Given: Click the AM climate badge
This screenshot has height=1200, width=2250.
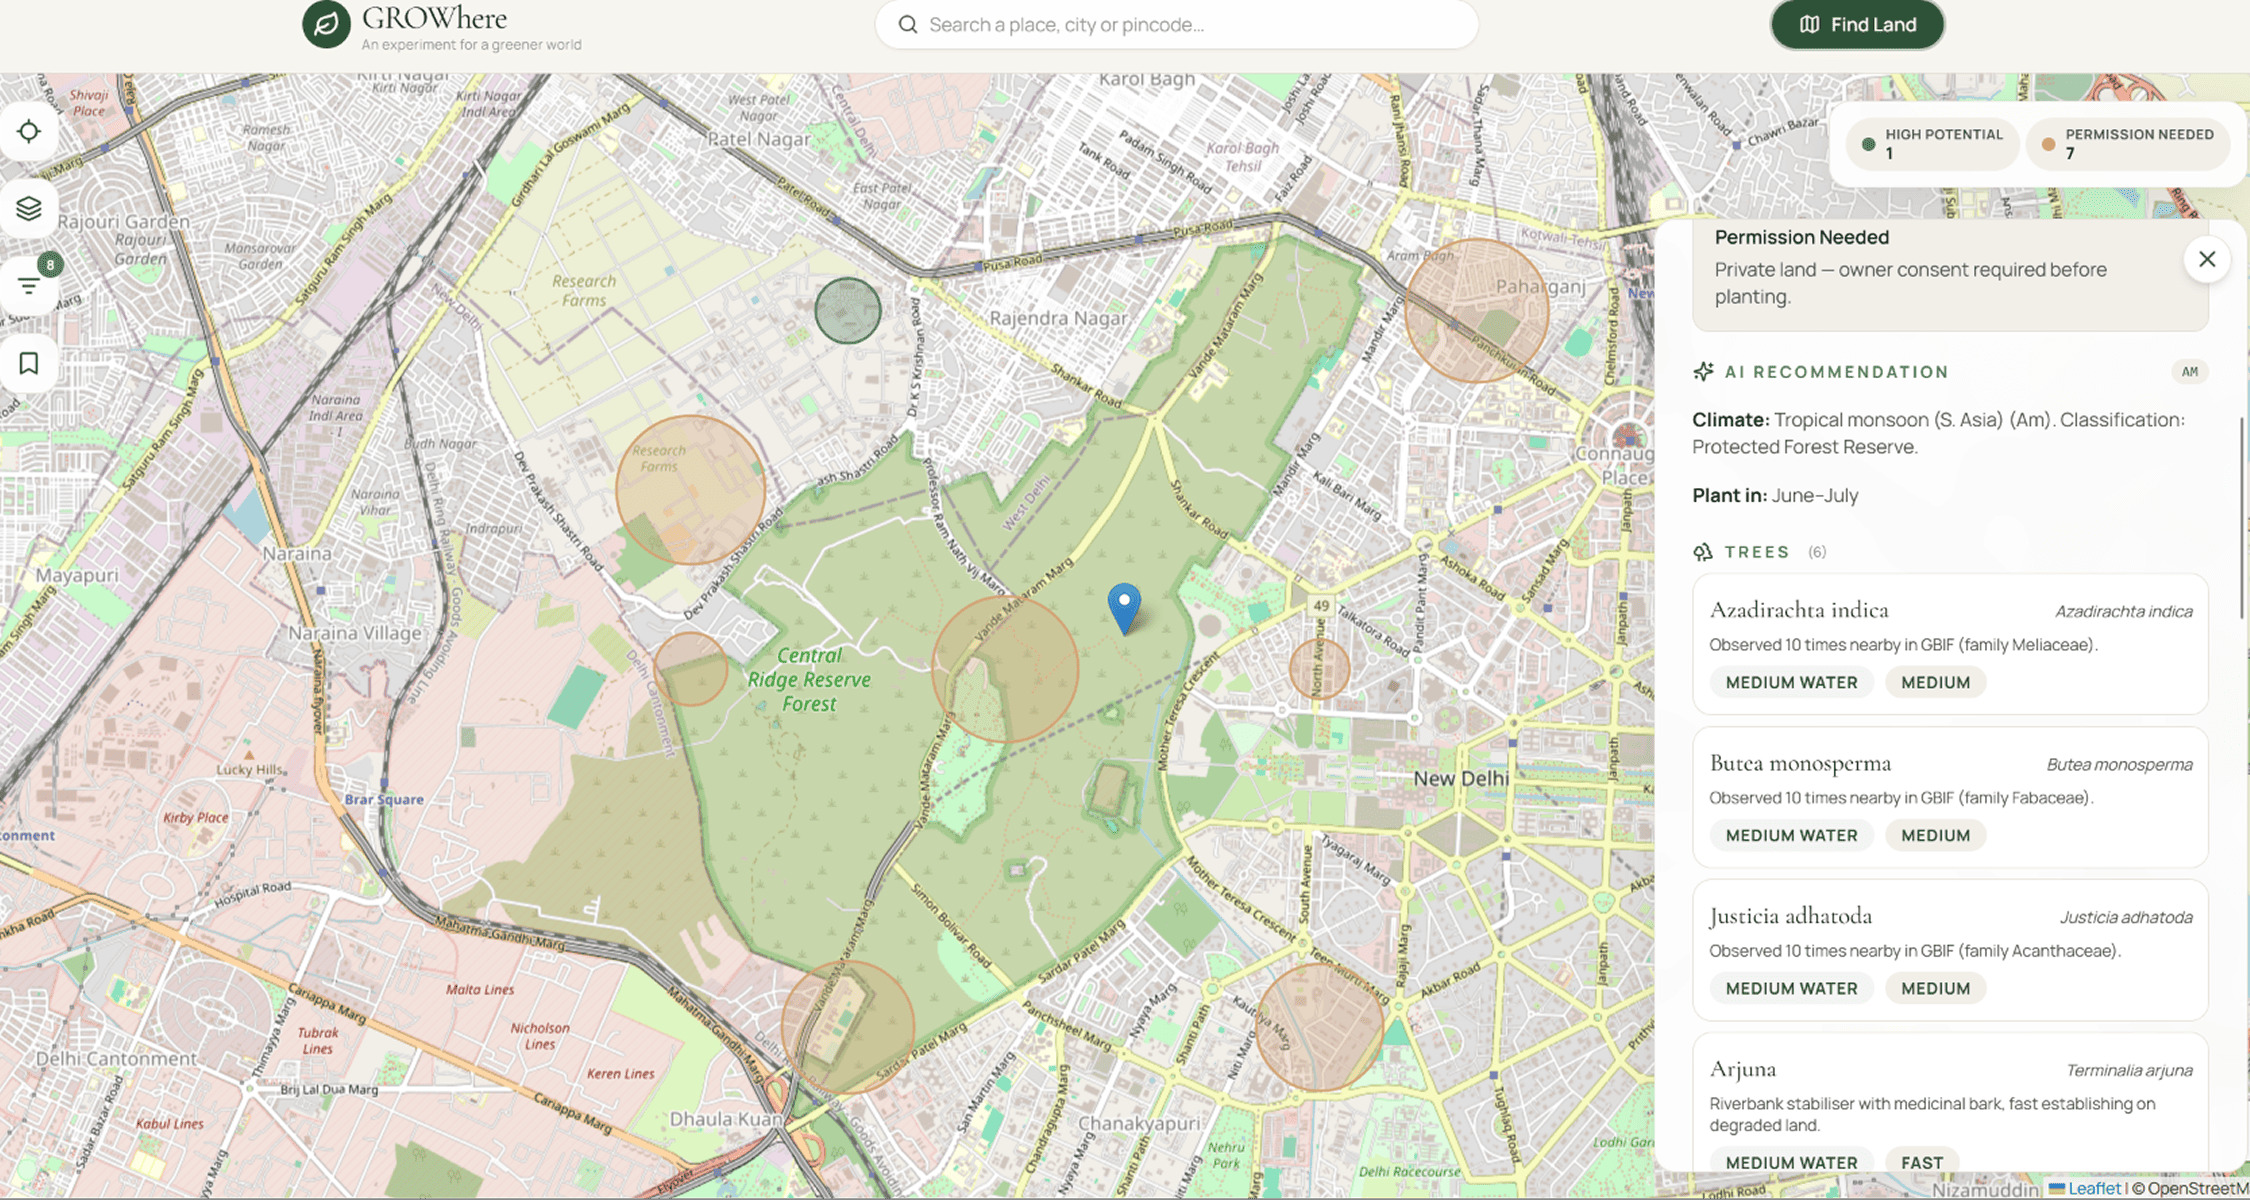Looking at the screenshot, I should 2189,372.
